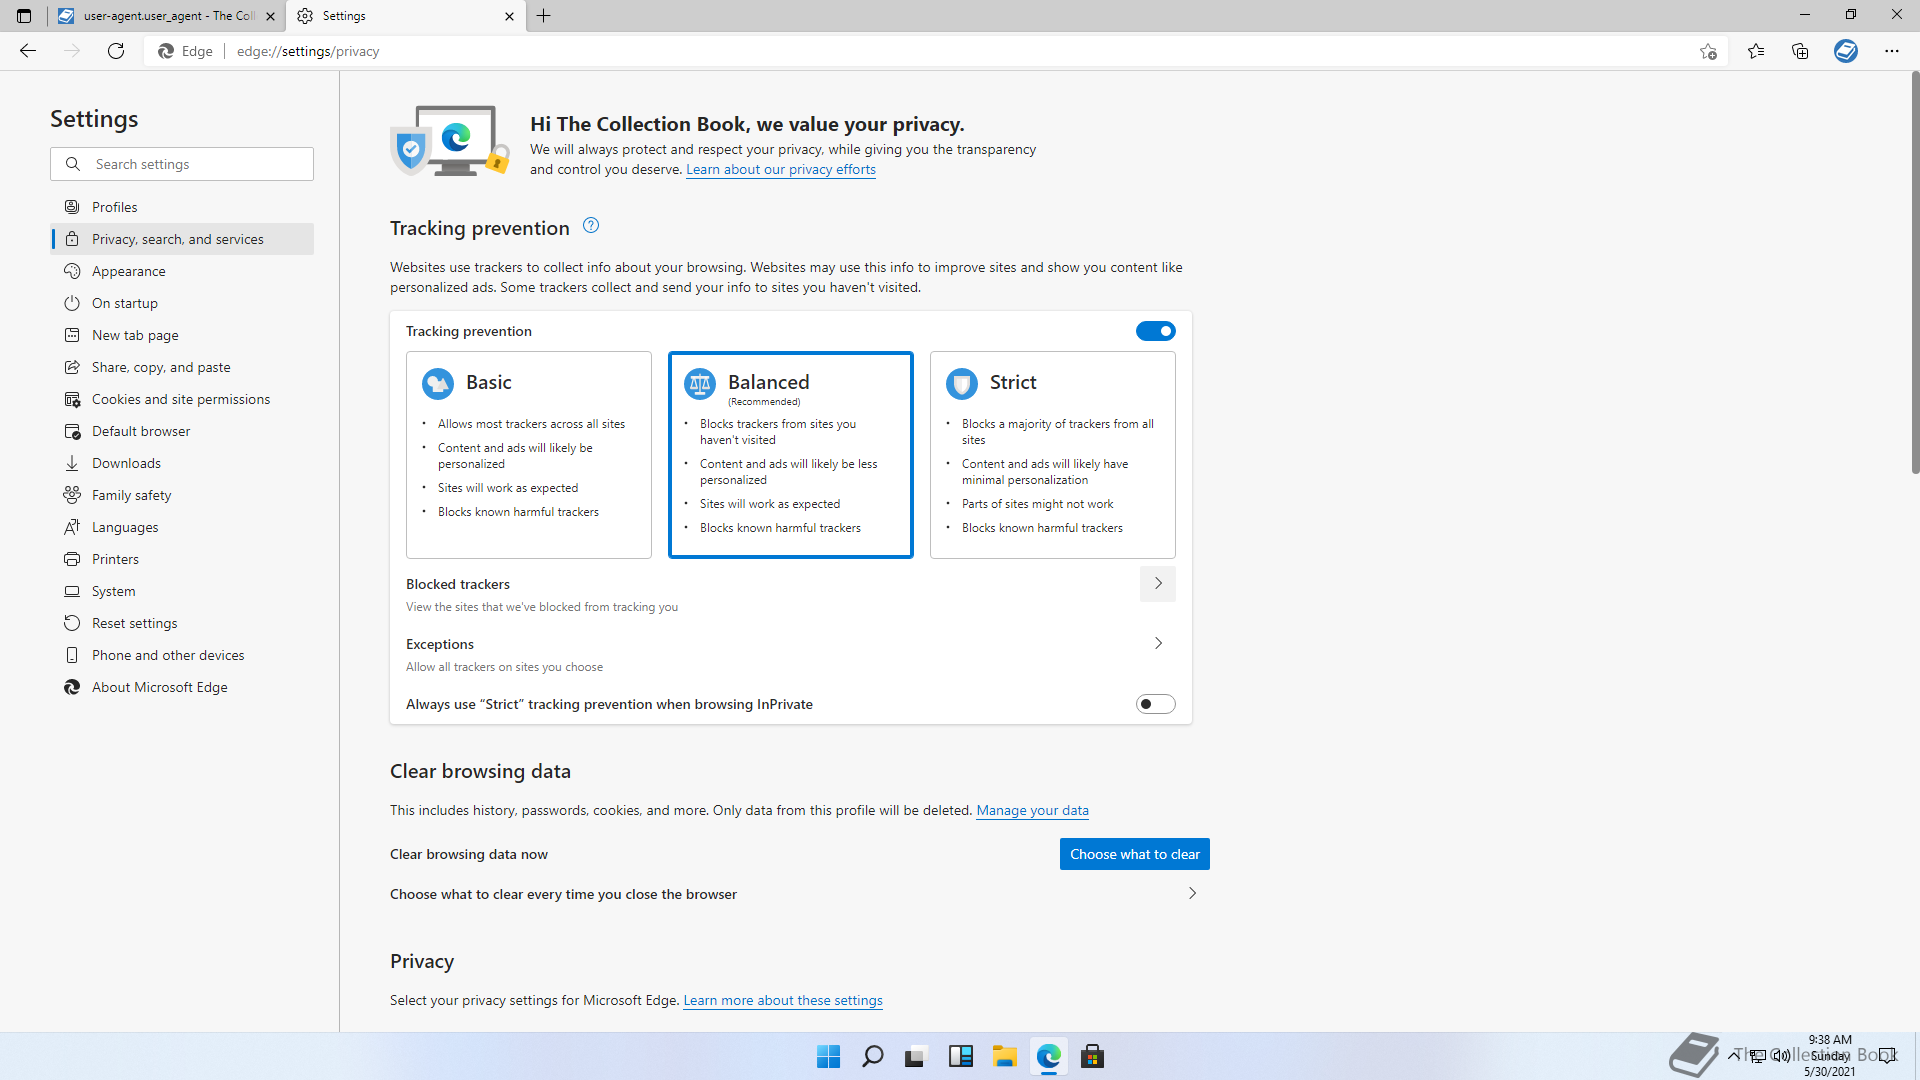The image size is (1920, 1080).
Task: Open Settings and more ellipsis menu
Action: [1892, 51]
